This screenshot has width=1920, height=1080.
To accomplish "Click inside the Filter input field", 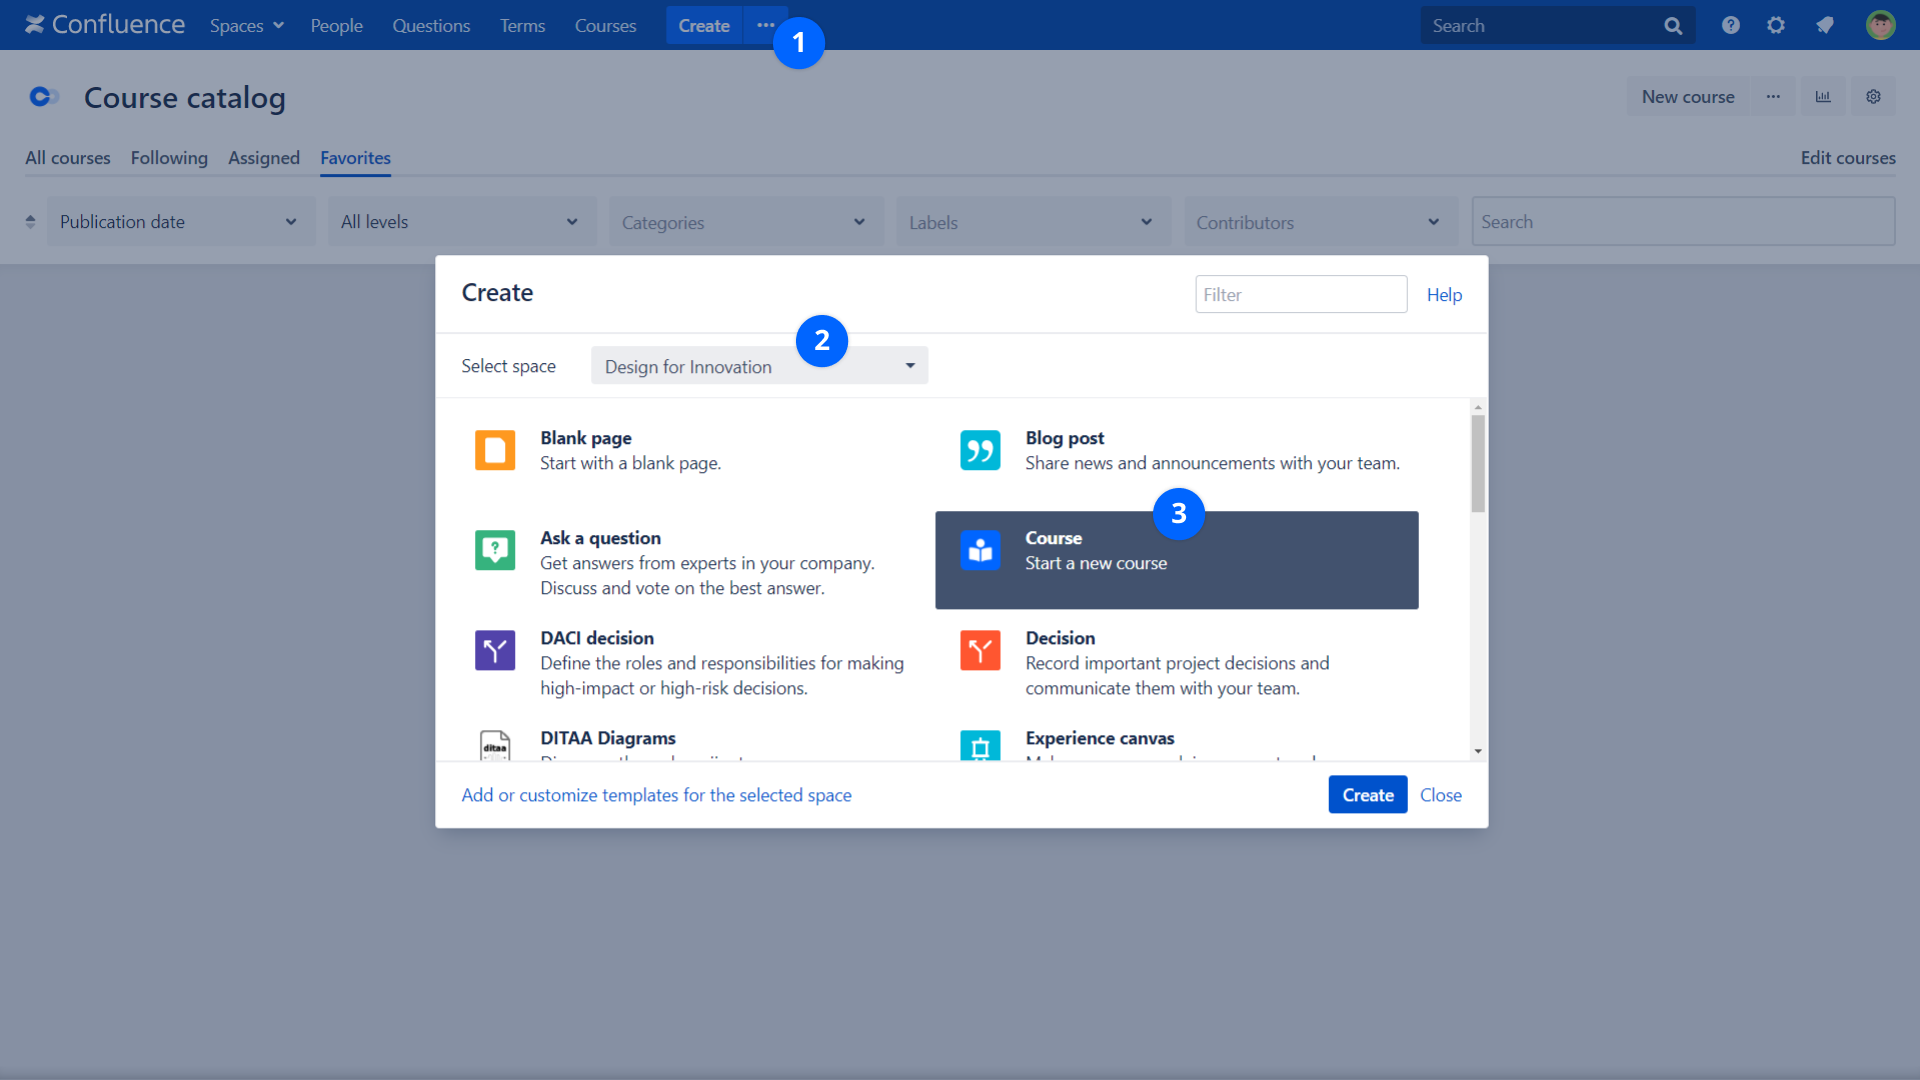I will [1300, 293].
